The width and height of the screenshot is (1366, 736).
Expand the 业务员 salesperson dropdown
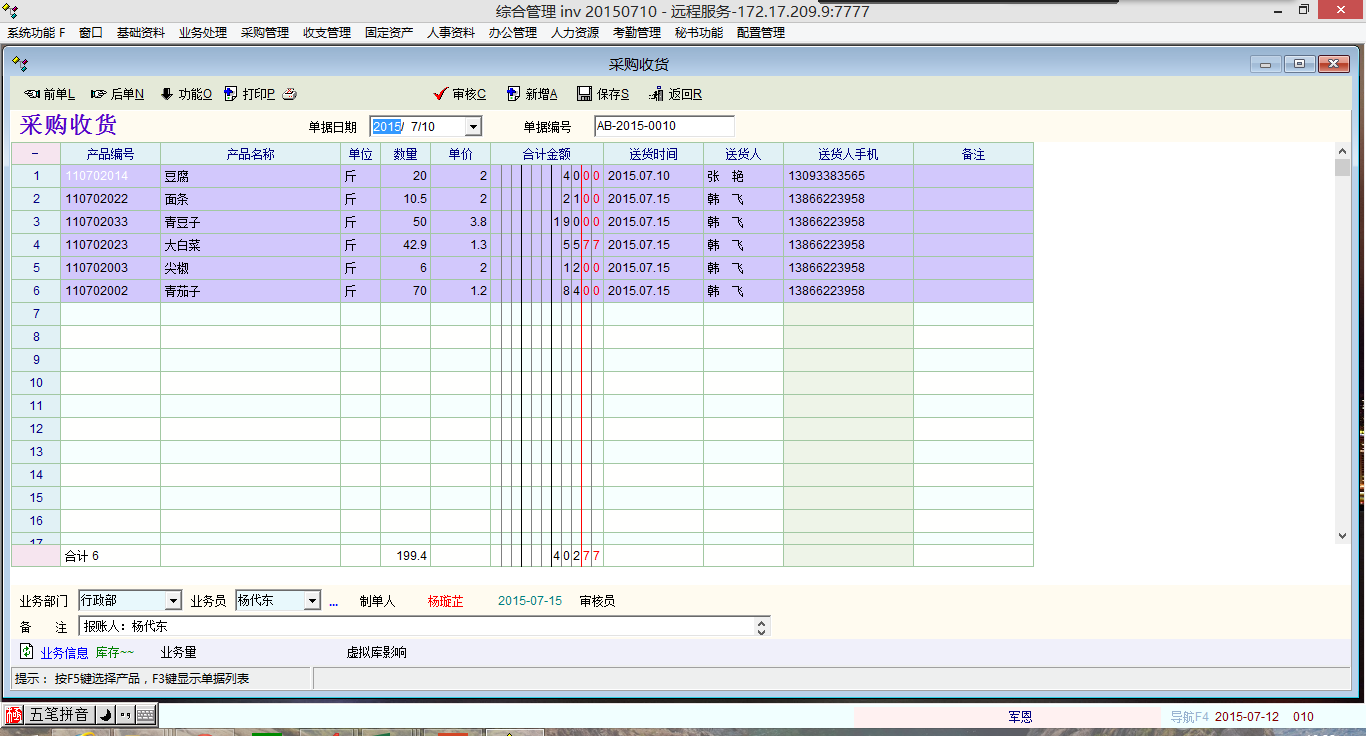click(312, 601)
